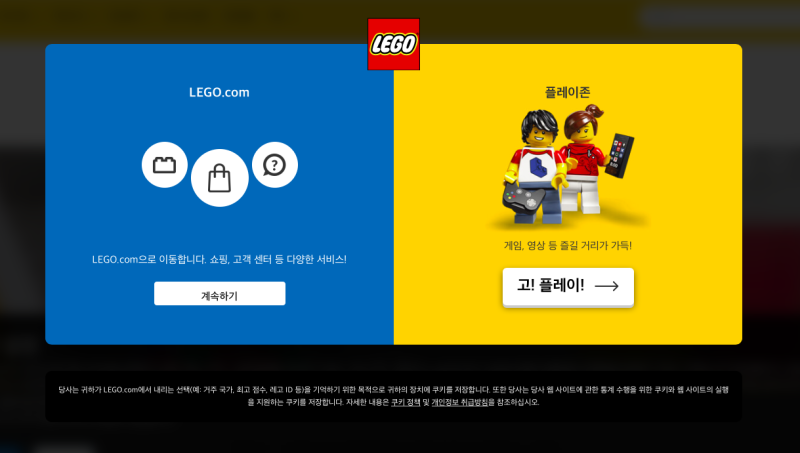800x453 pixels.
Task: Click the smartphone held by the minifigure
Action: [x=619, y=155]
